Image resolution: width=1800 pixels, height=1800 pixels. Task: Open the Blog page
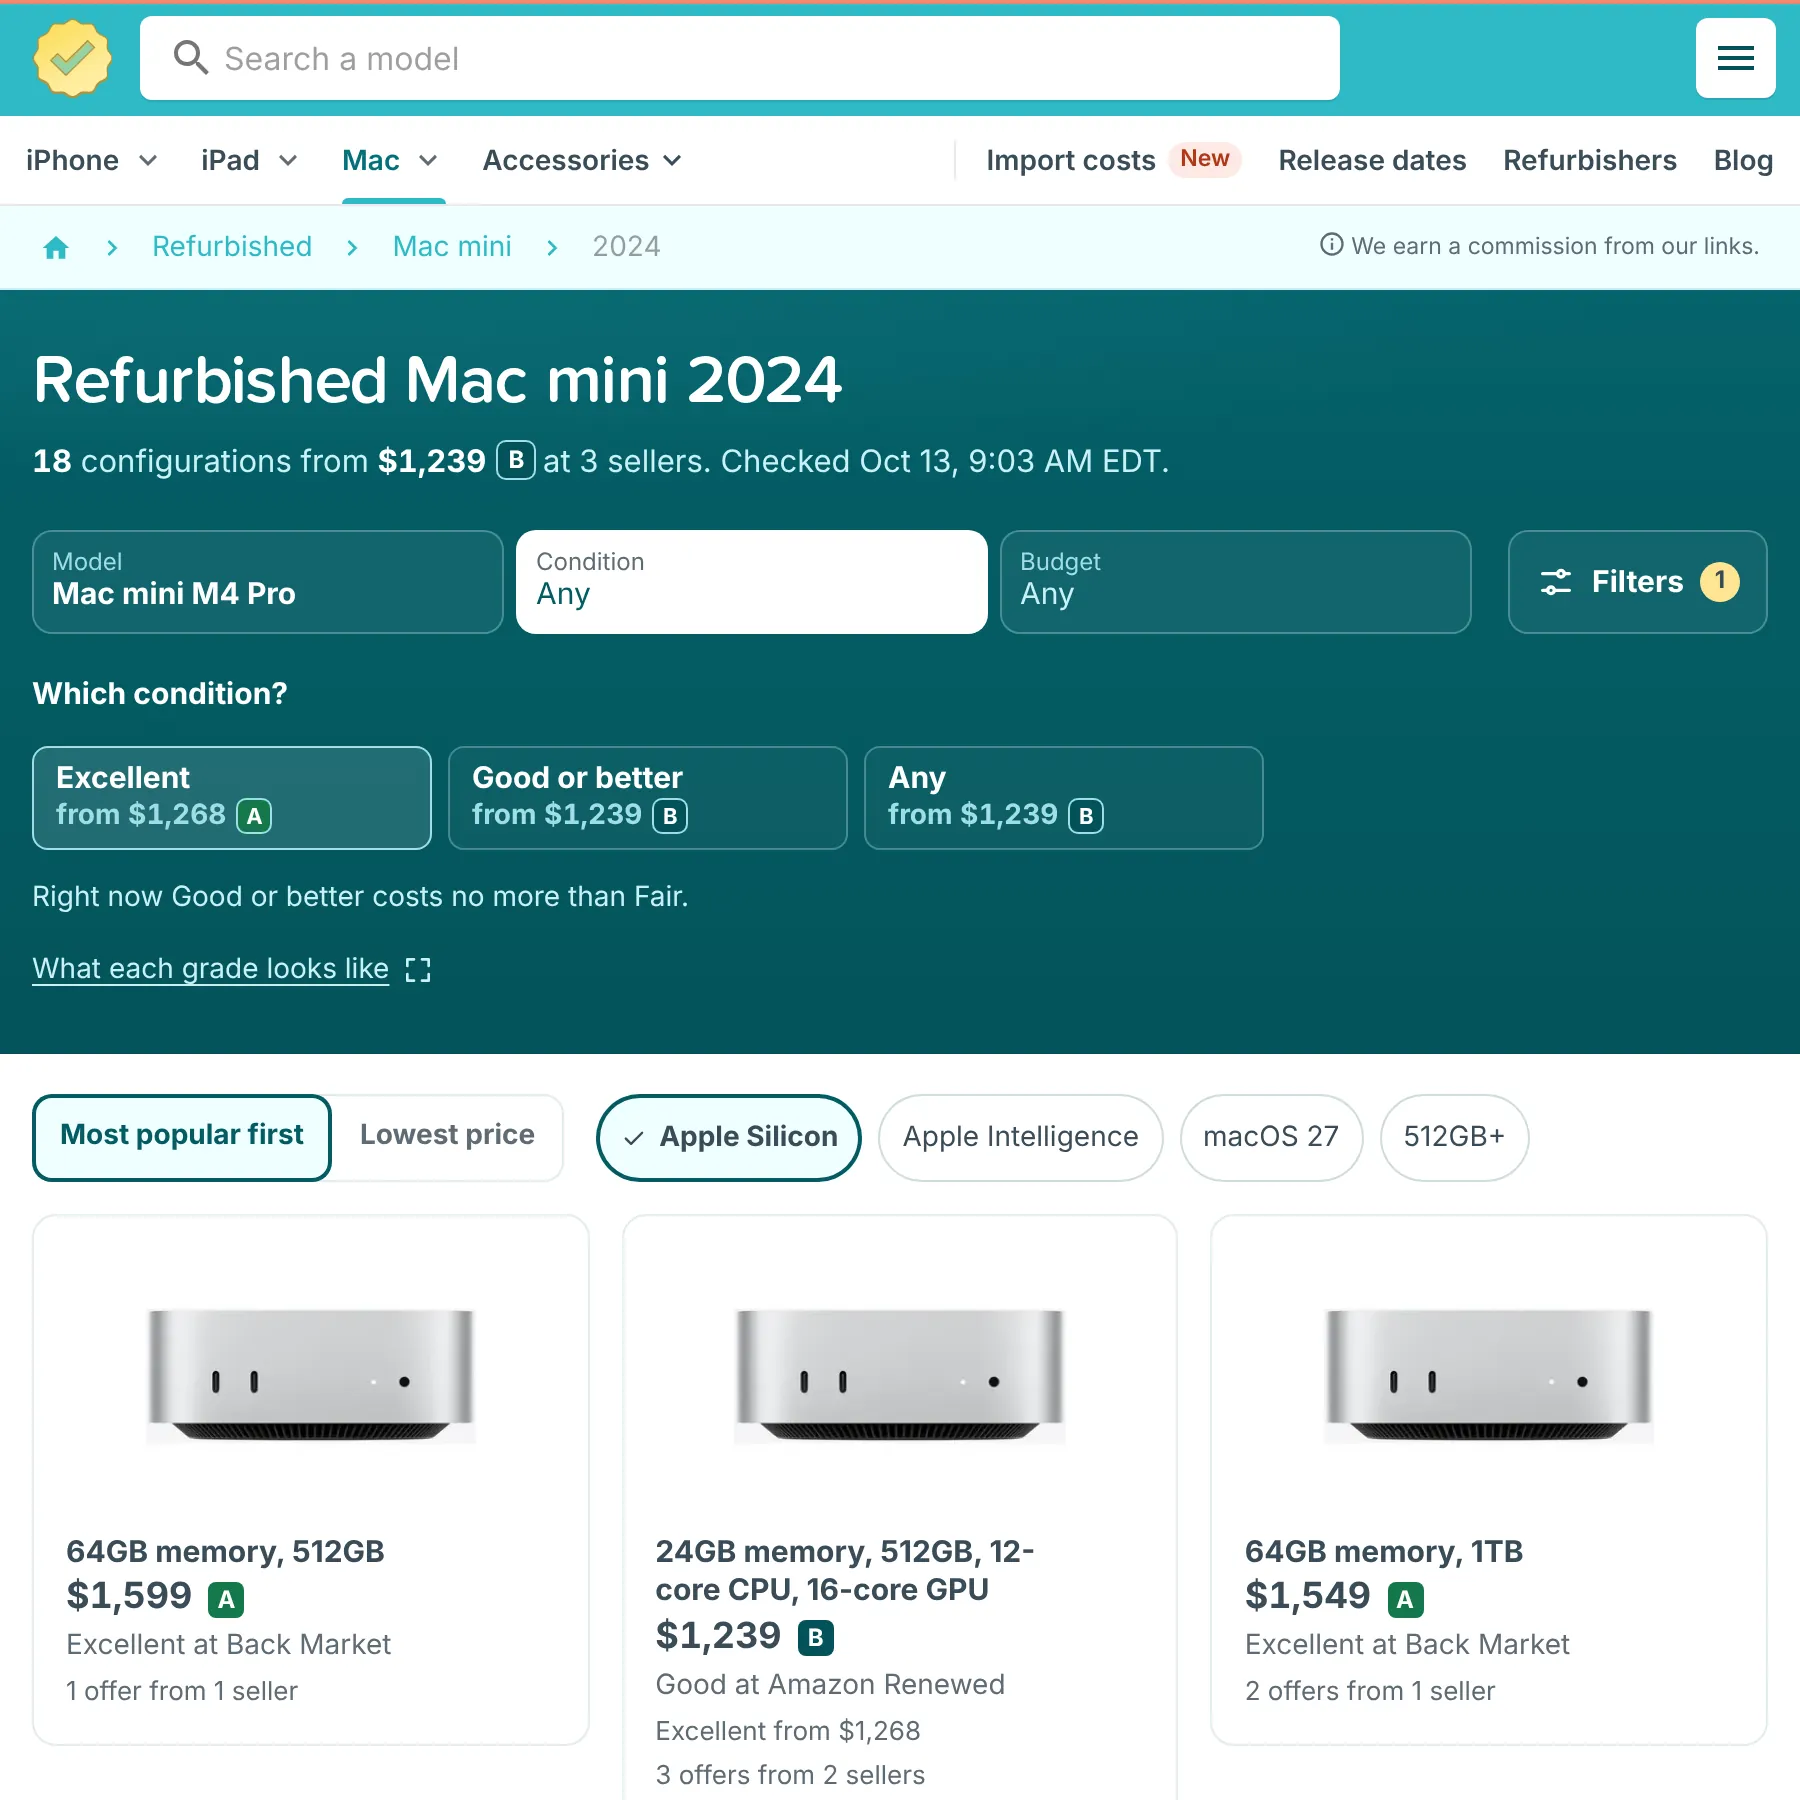click(1743, 160)
